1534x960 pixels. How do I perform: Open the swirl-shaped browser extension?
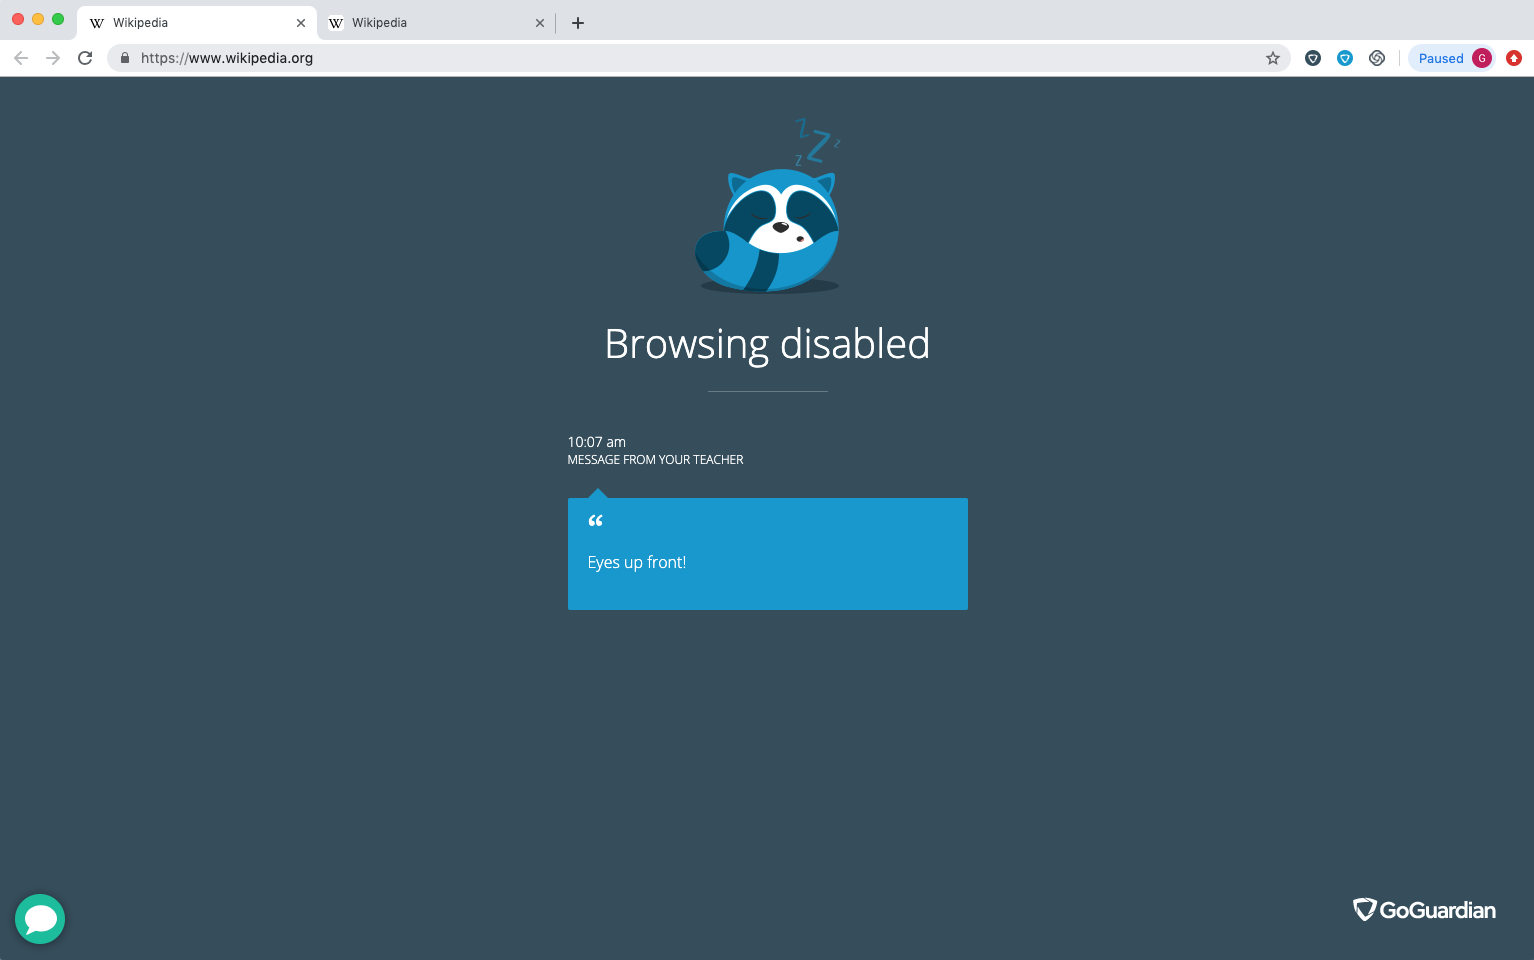pos(1377,58)
